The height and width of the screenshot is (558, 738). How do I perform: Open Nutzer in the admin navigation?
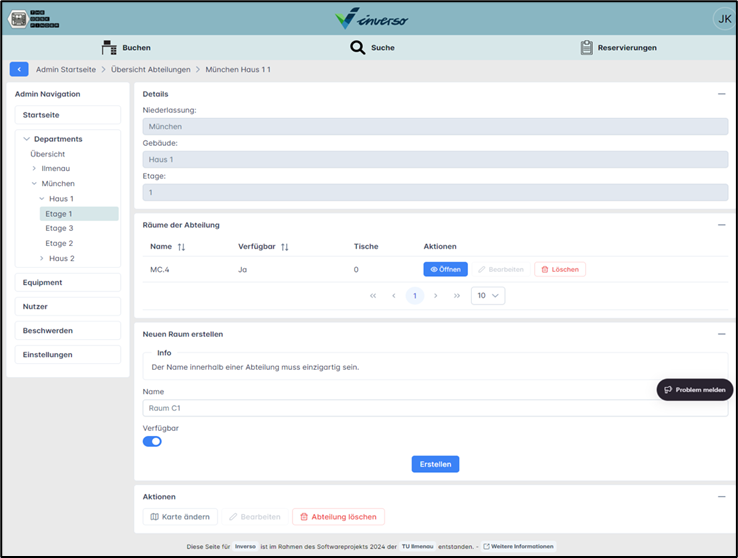pyautogui.click(x=68, y=306)
